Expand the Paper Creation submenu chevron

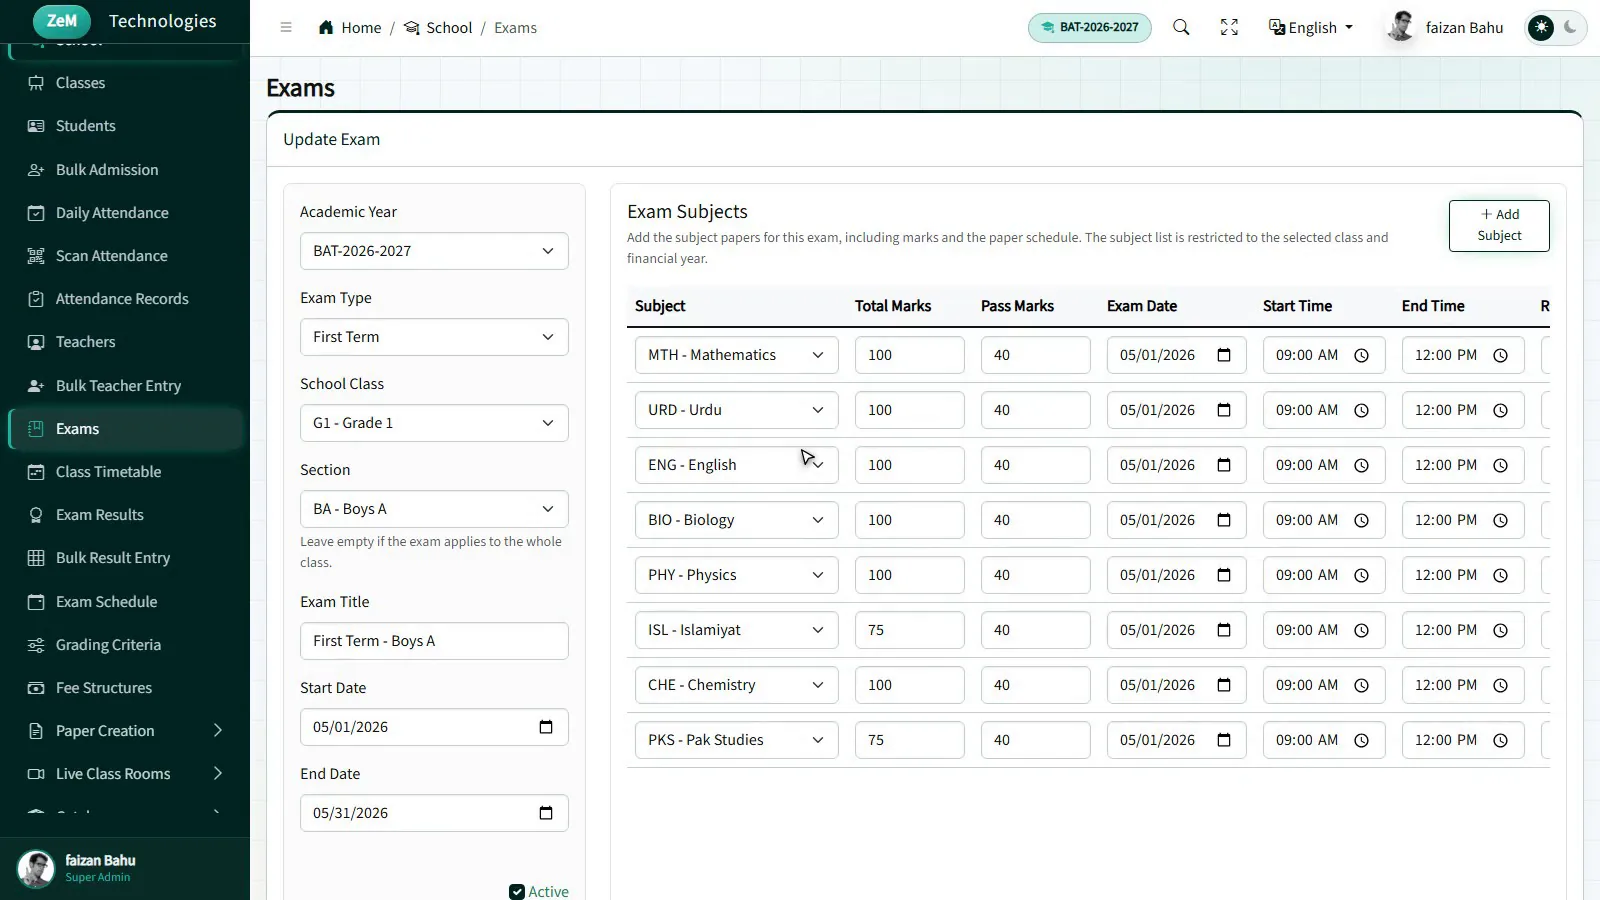point(217,731)
